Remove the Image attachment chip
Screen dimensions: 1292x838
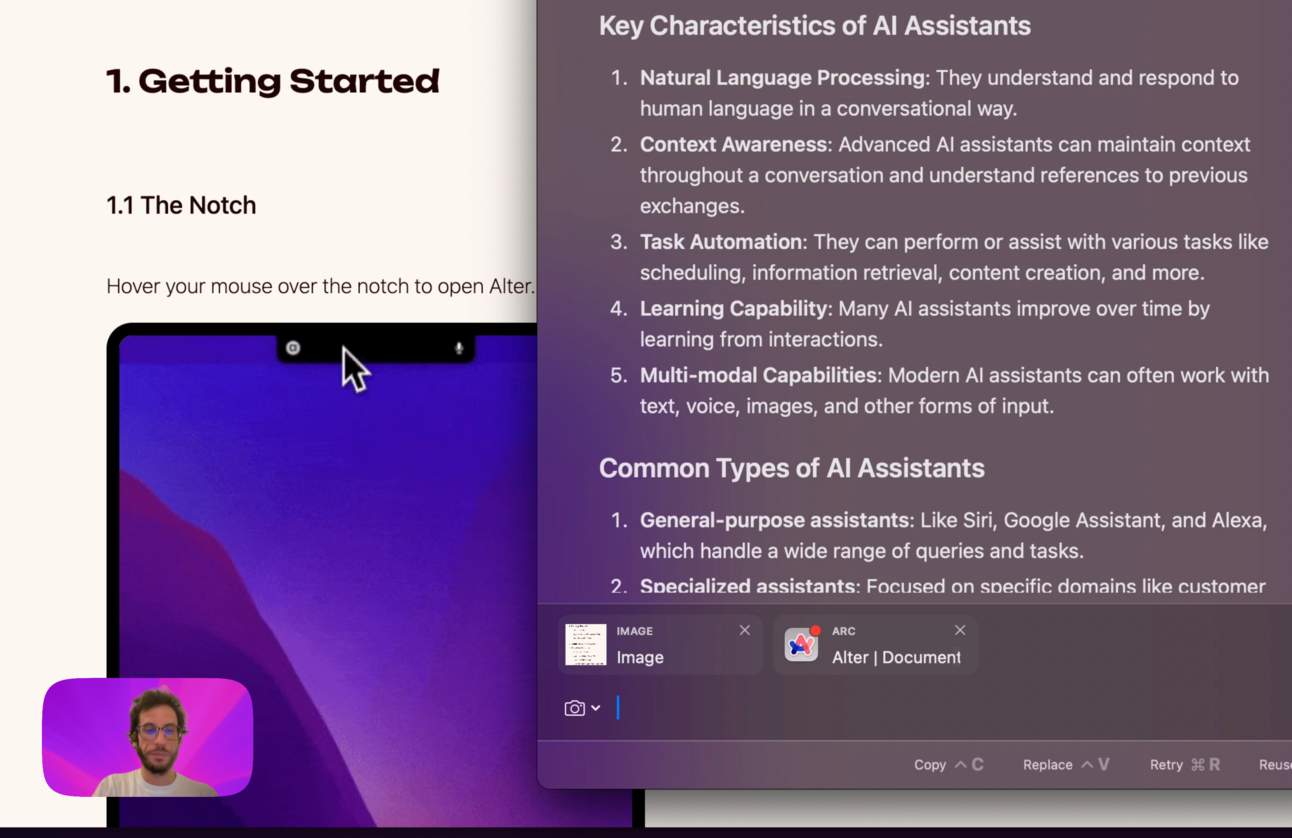click(744, 630)
